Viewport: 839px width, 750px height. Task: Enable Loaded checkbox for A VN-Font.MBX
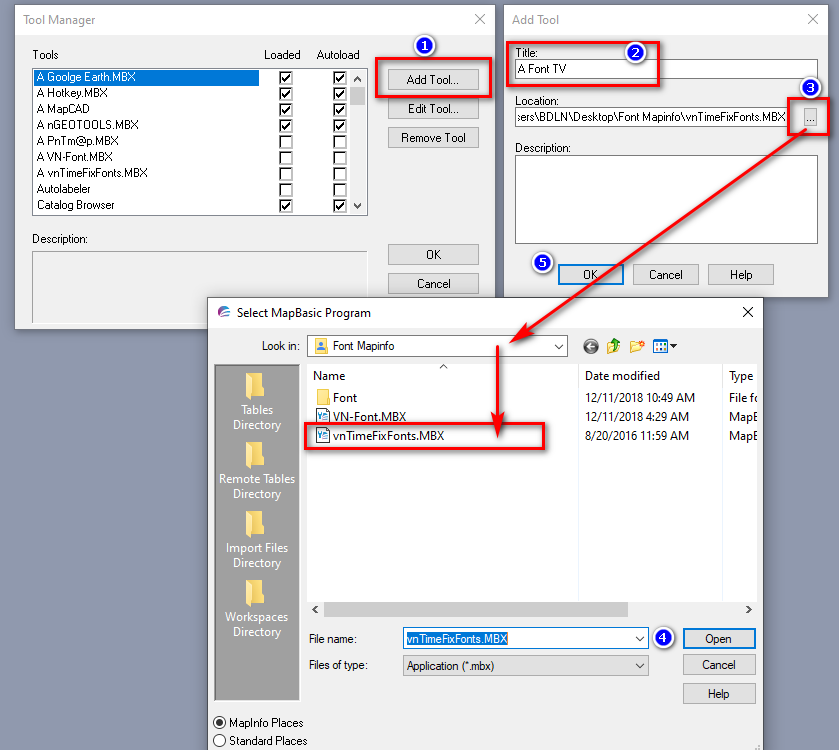[x=286, y=157]
